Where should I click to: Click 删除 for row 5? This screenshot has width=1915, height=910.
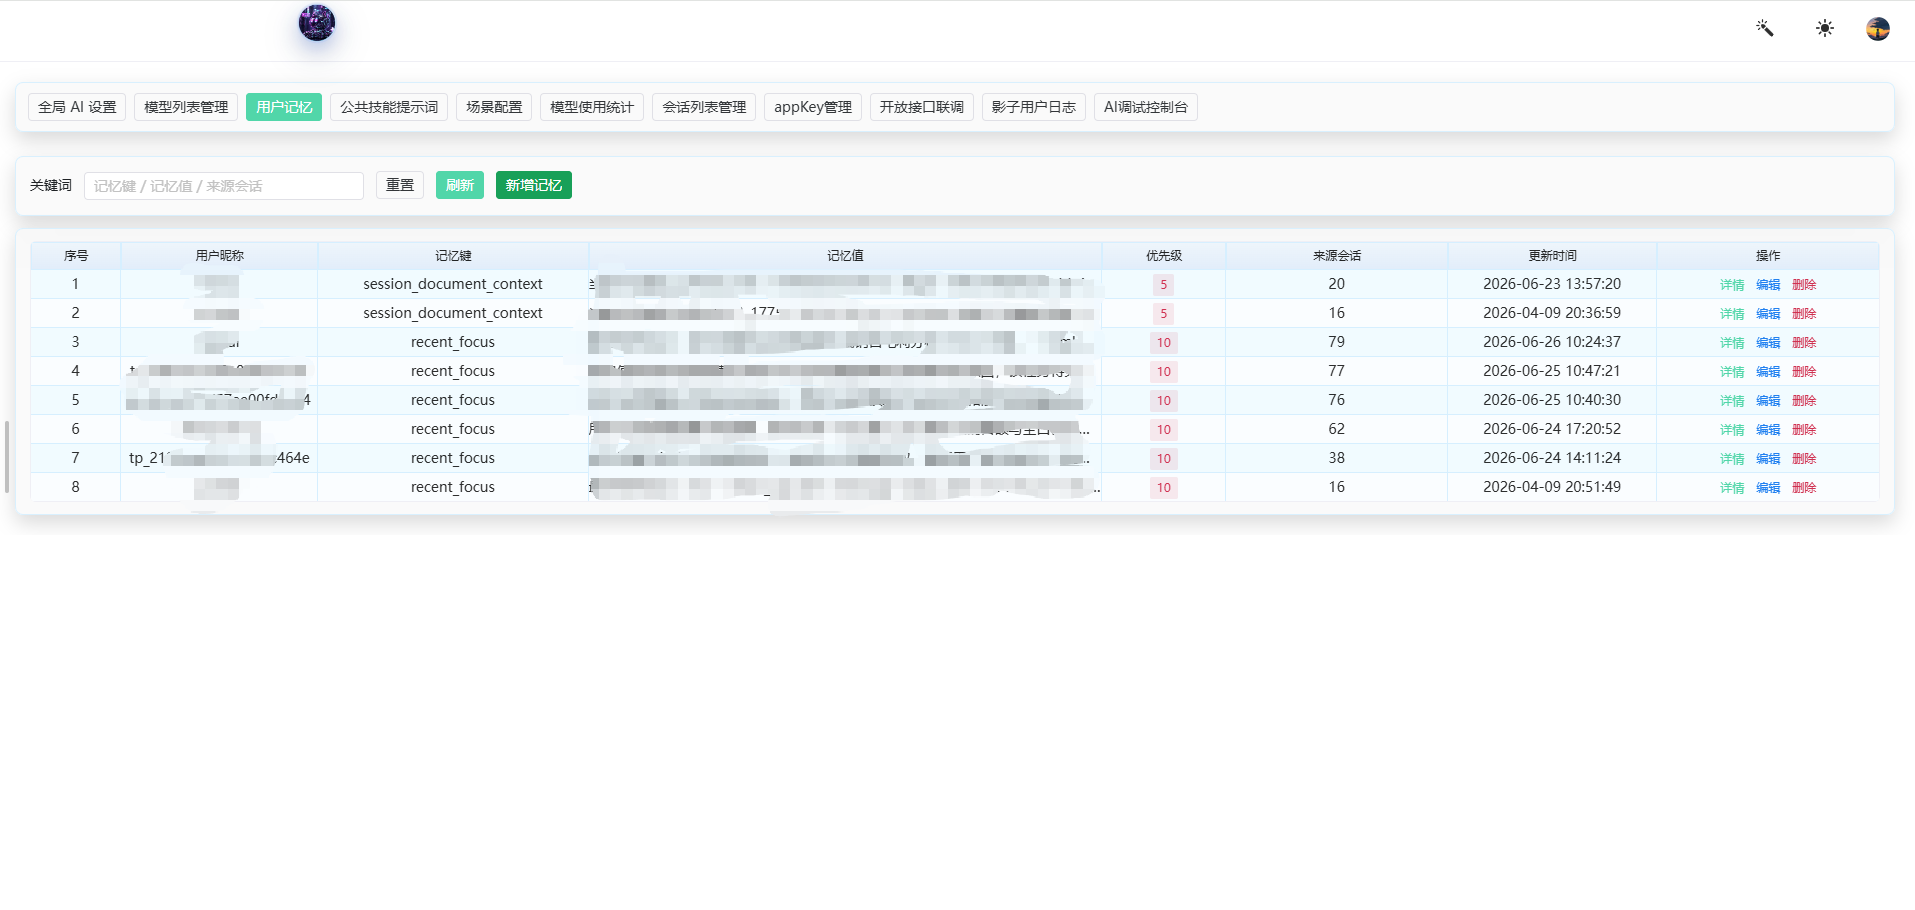(1804, 401)
